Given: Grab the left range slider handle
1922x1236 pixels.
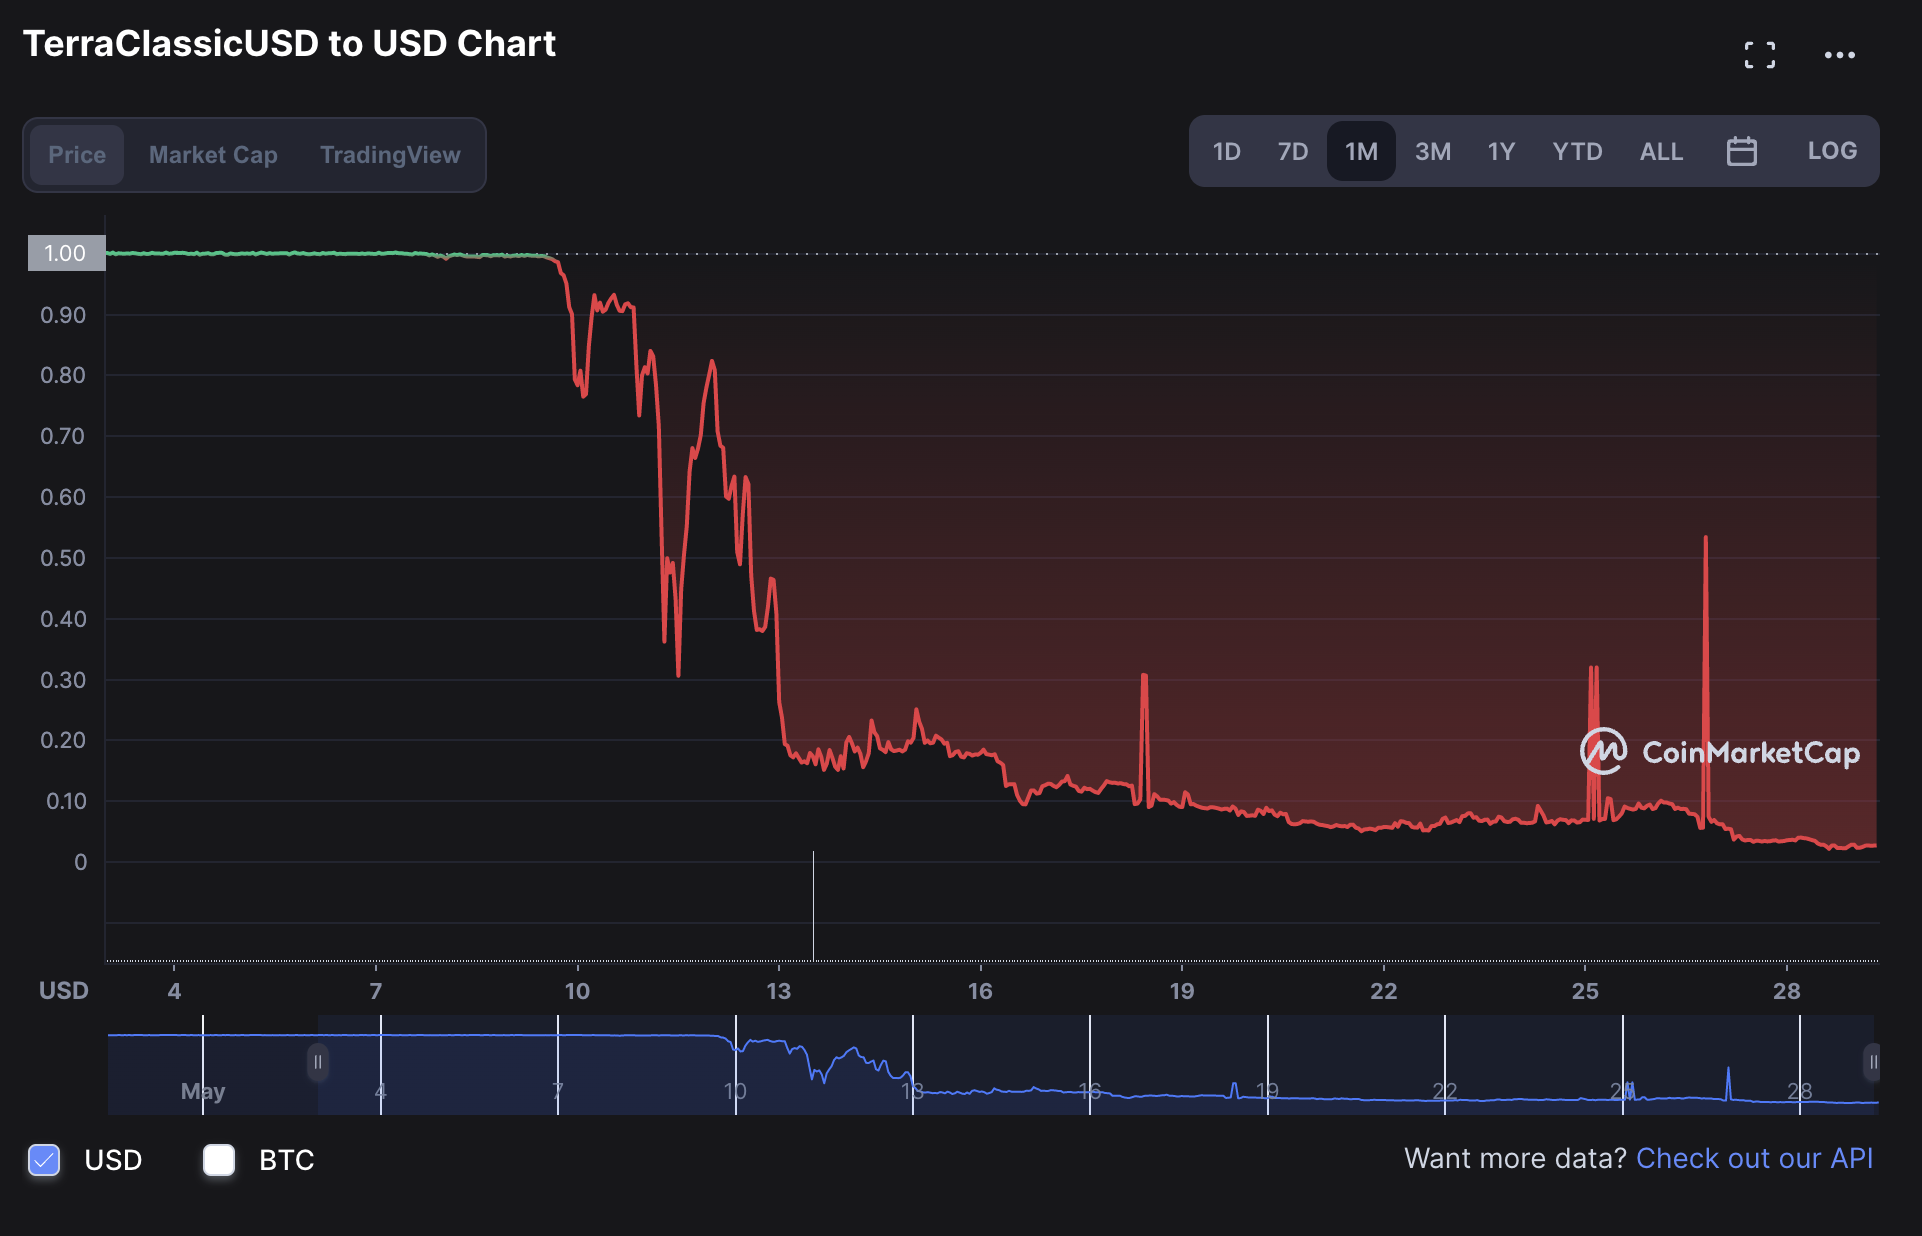Looking at the screenshot, I should 318,1062.
